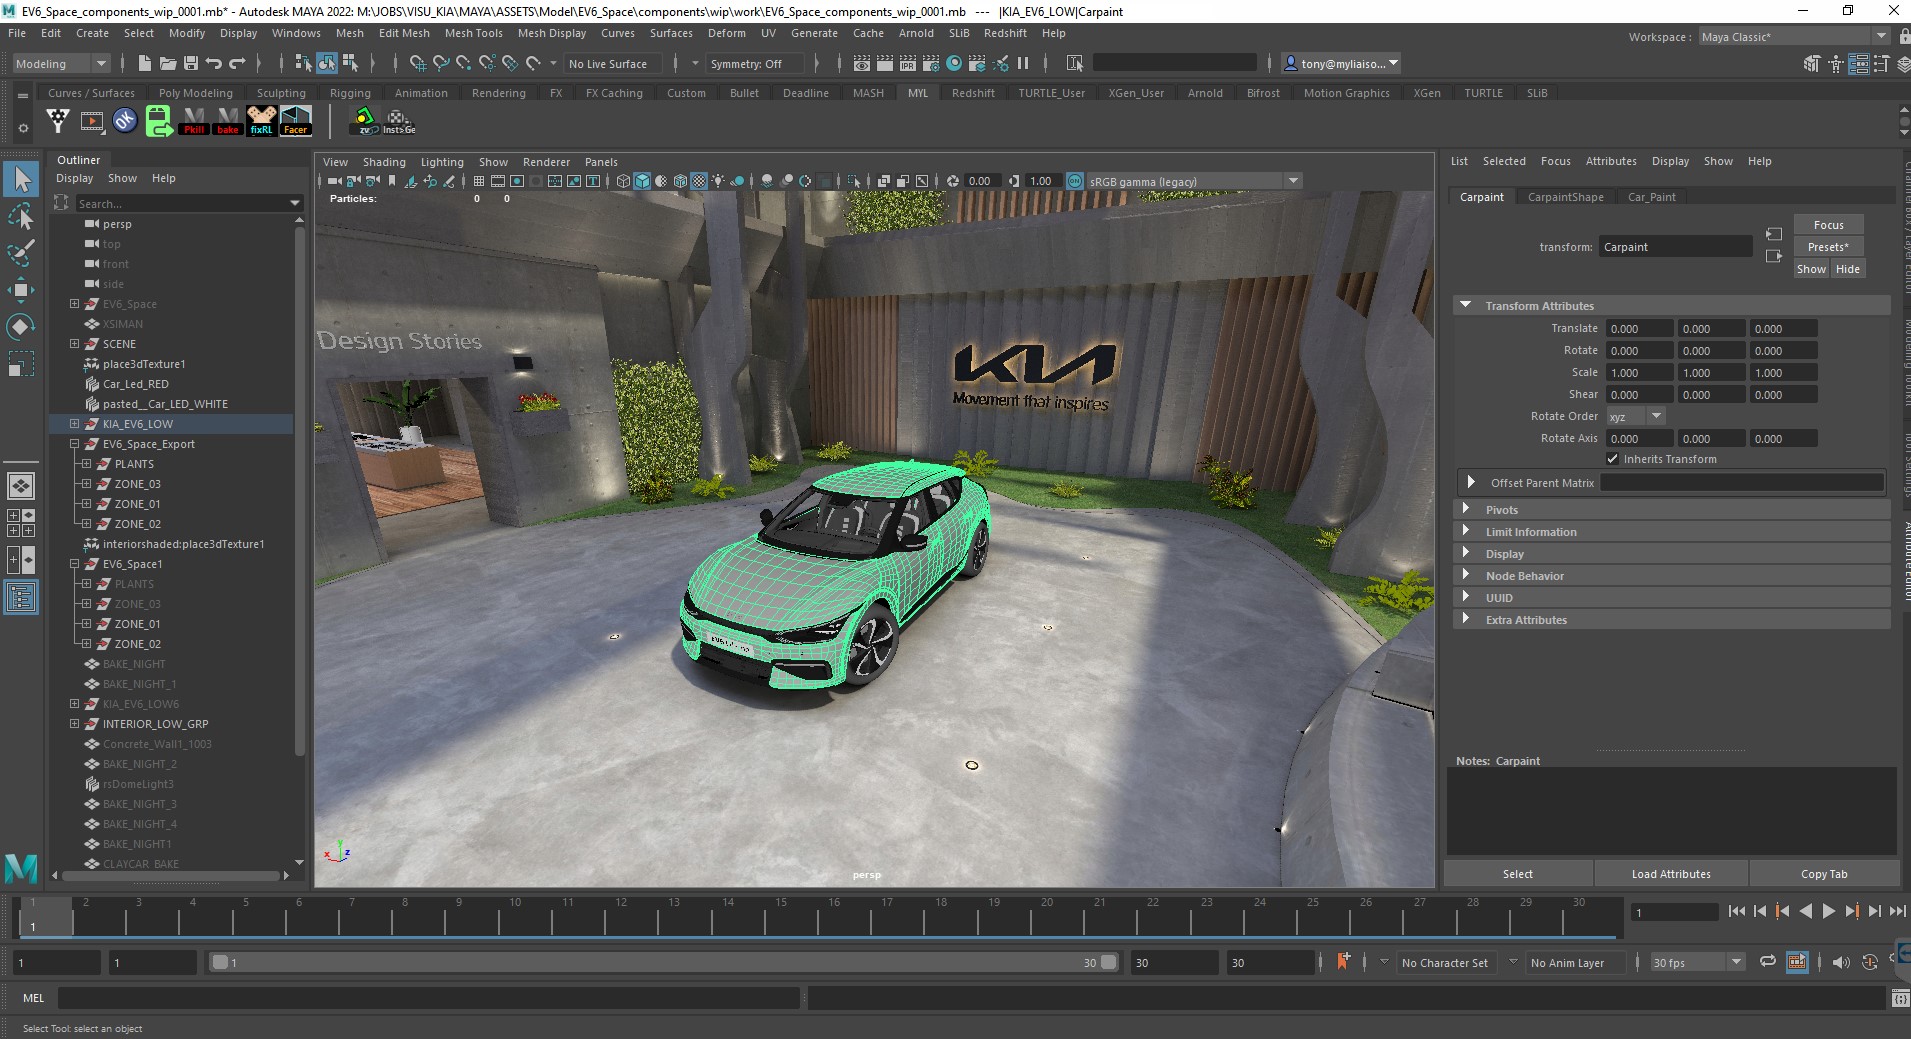1911x1039 pixels.
Task: Click the Undo arrow in the status line
Action: pyautogui.click(x=214, y=63)
